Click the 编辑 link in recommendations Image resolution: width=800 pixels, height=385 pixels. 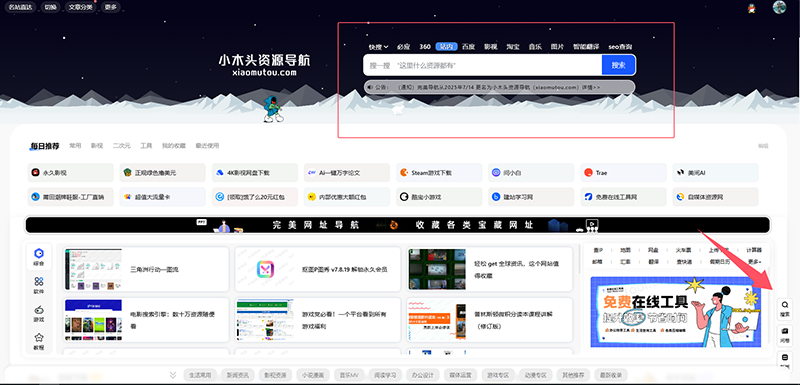763,146
